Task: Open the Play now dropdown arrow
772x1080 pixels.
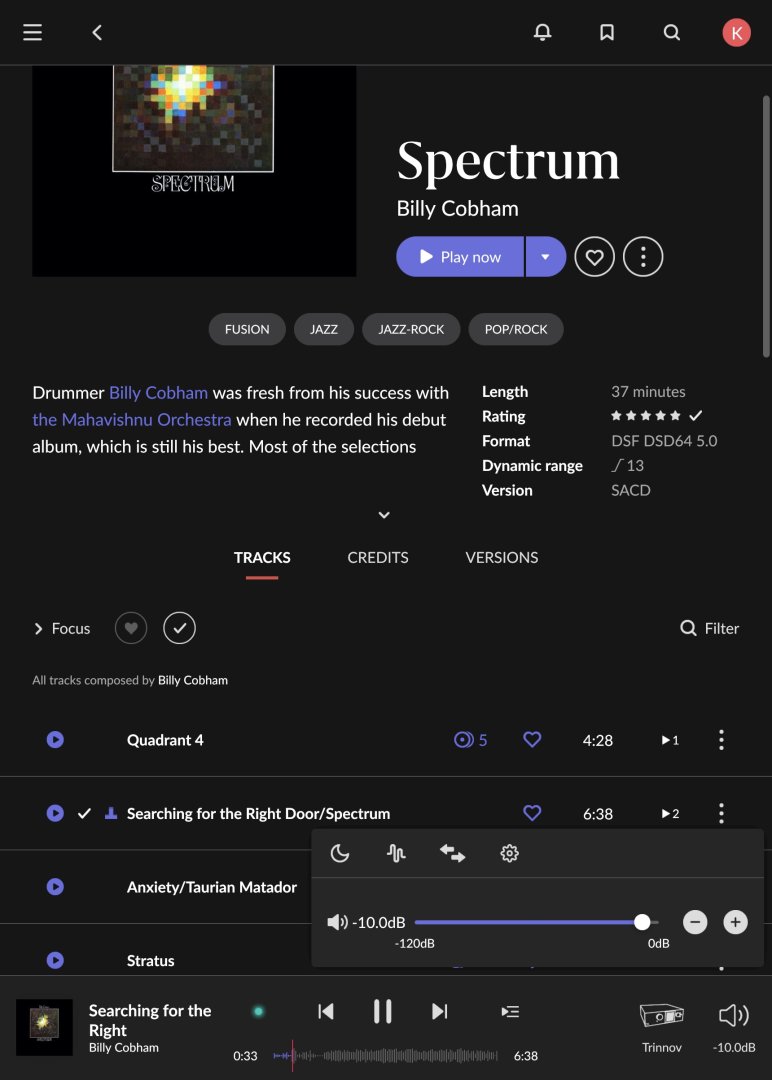Action: point(545,257)
